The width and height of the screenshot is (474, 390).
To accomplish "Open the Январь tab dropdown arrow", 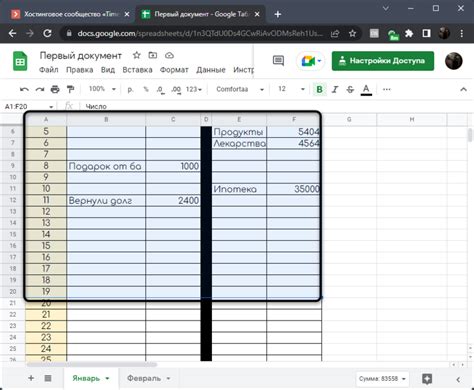I will 107,379.
